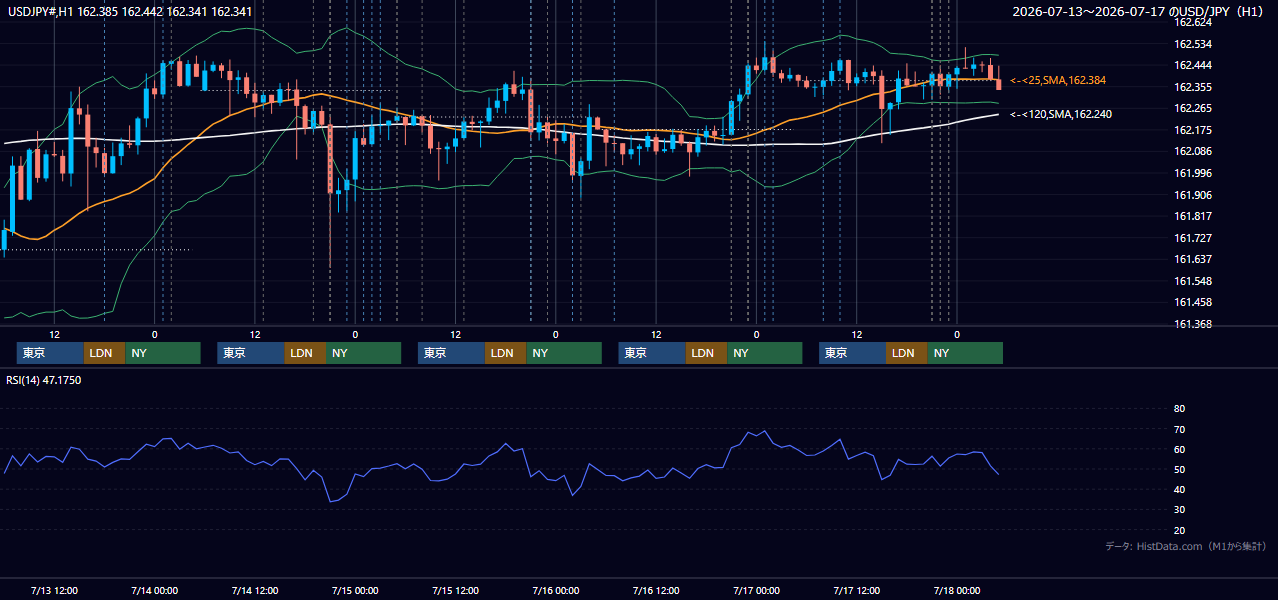Click price axis value 161.368

pos(1192,324)
